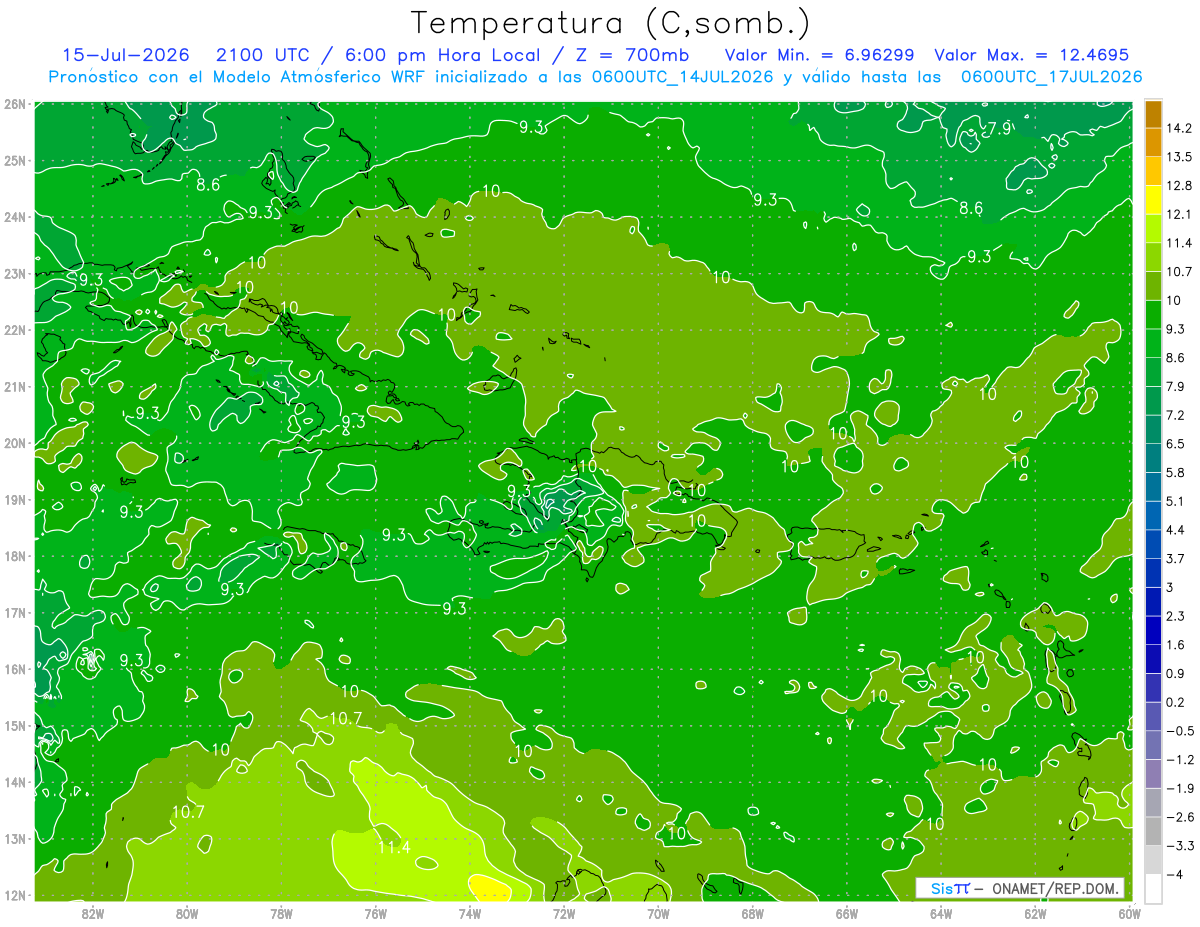Click the bright yellow maximum-temperature patch near 74W

(490, 886)
